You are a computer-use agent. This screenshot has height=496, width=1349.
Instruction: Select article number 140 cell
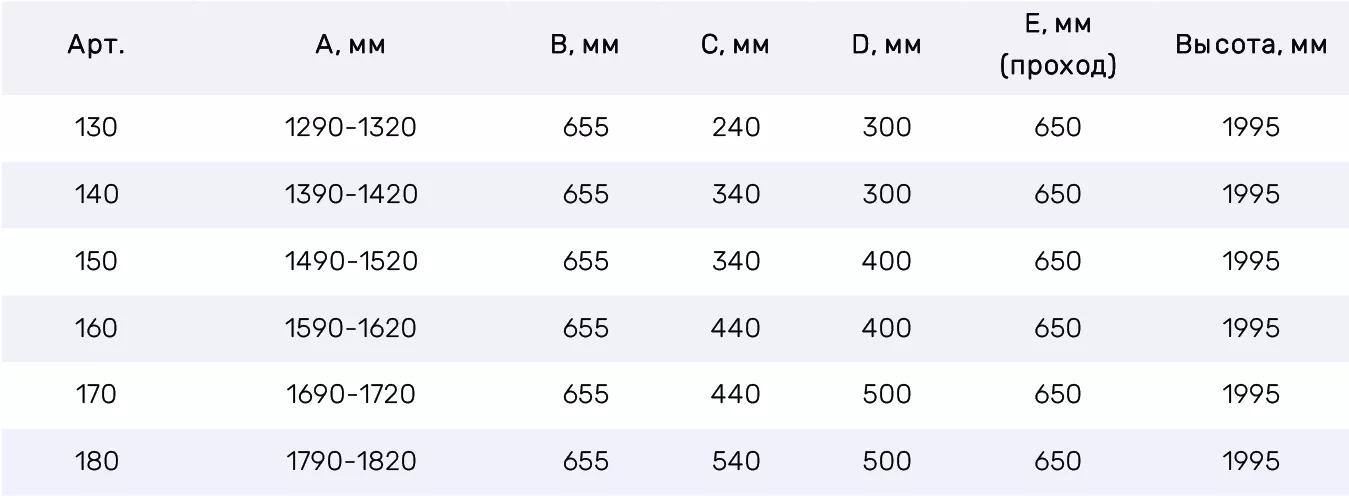(96, 194)
